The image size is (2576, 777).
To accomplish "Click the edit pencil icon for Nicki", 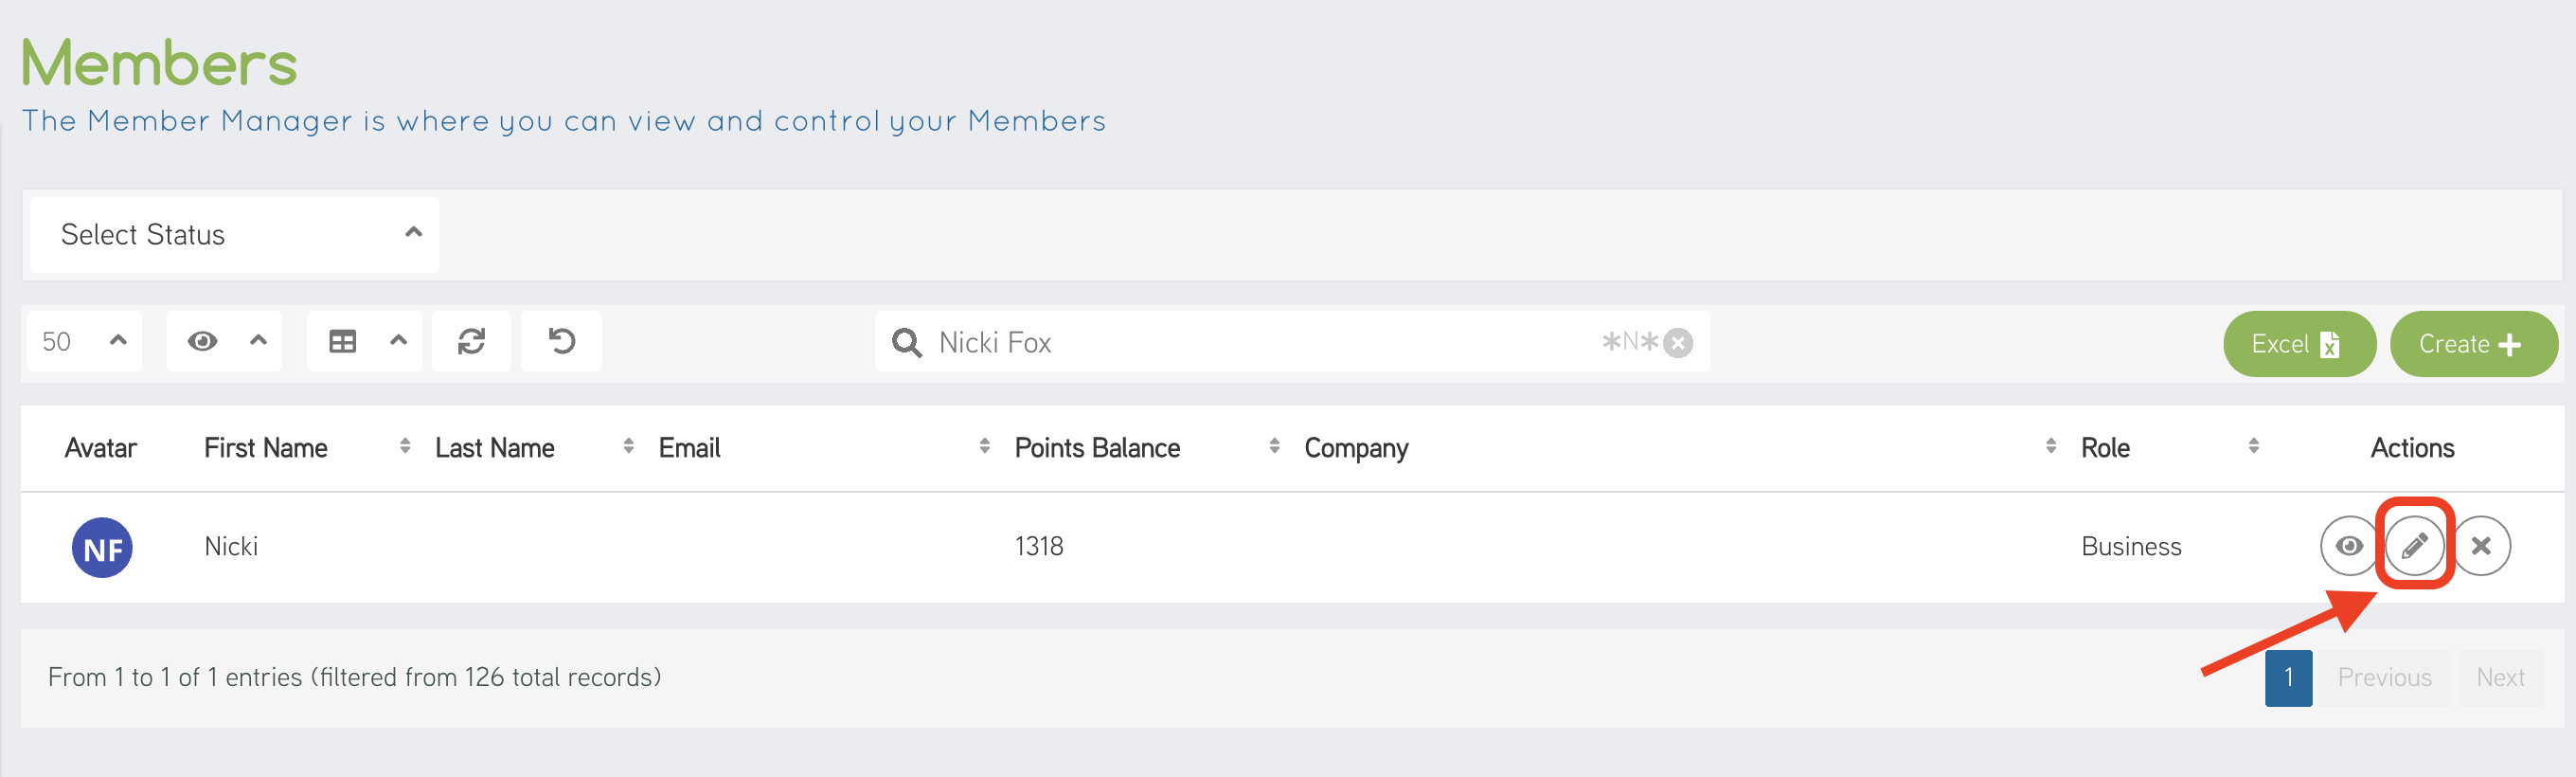I will click(2413, 545).
